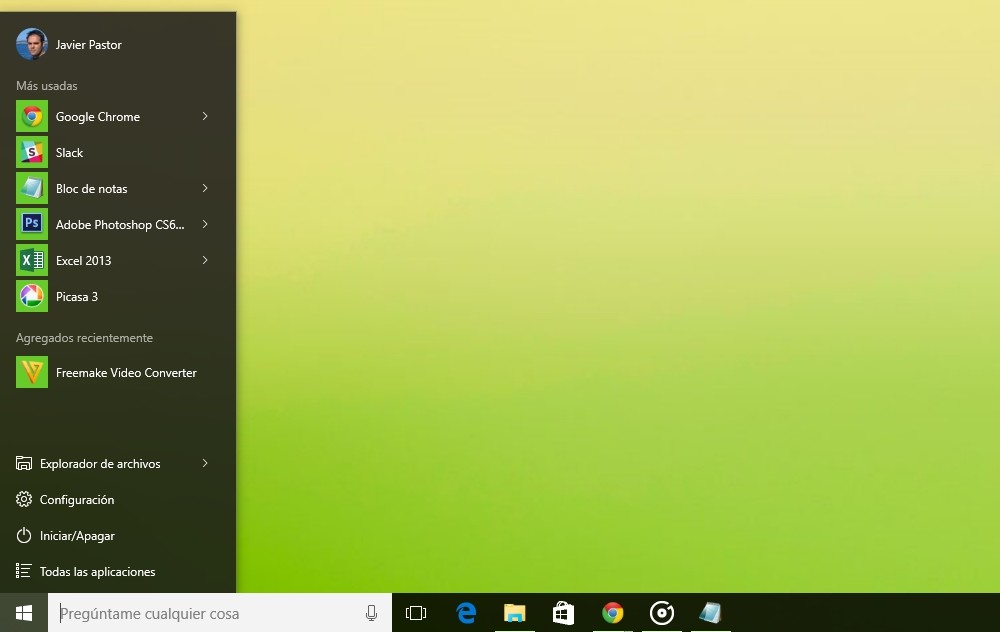
Task: Open the Windows Store from the taskbar
Action: coord(563,613)
